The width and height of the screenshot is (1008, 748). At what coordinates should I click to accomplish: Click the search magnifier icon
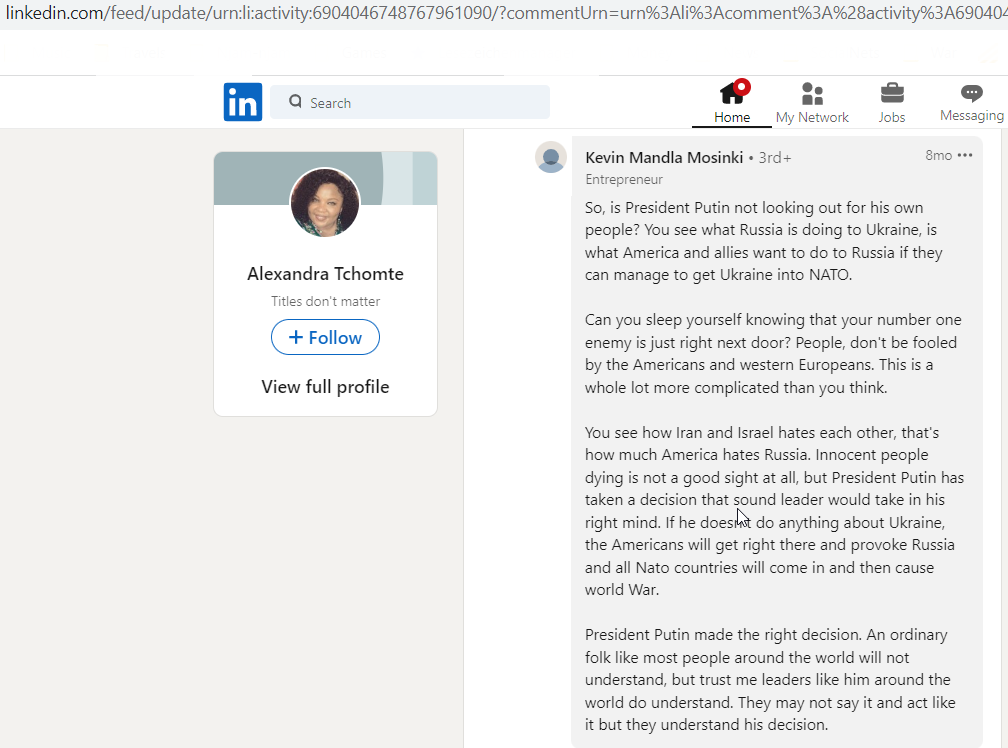click(295, 102)
